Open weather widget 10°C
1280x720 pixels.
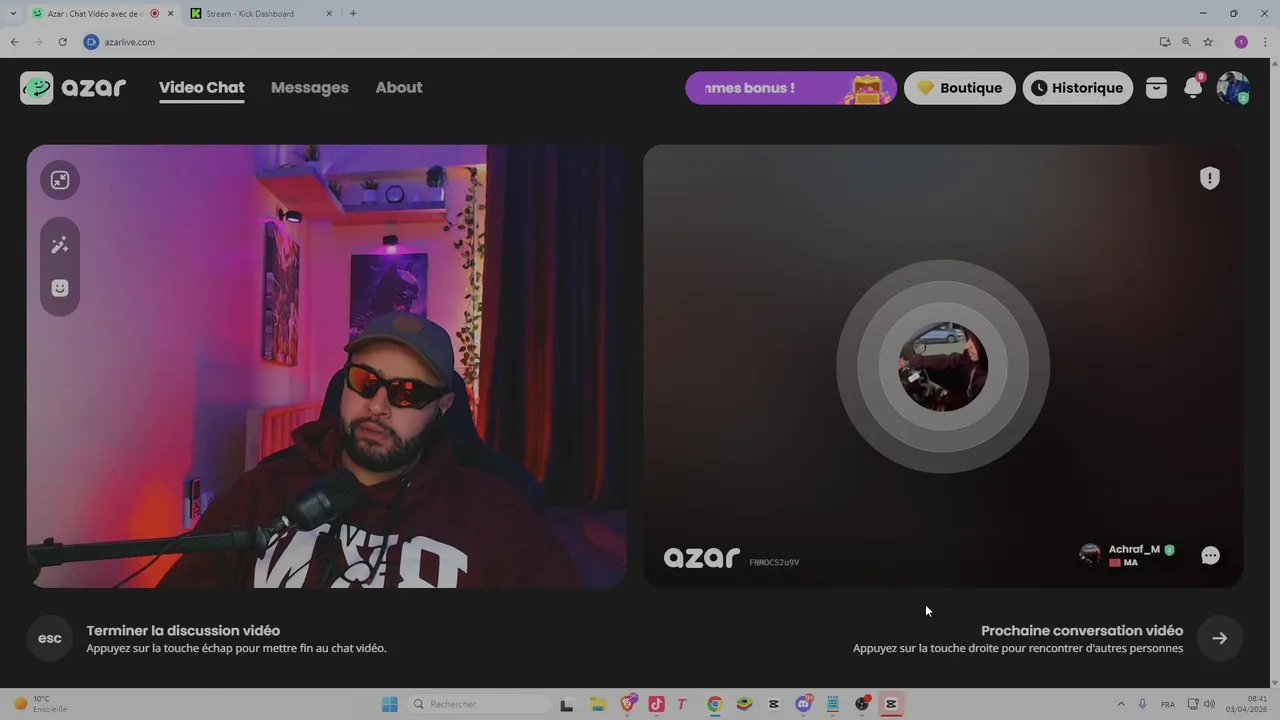(40, 704)
